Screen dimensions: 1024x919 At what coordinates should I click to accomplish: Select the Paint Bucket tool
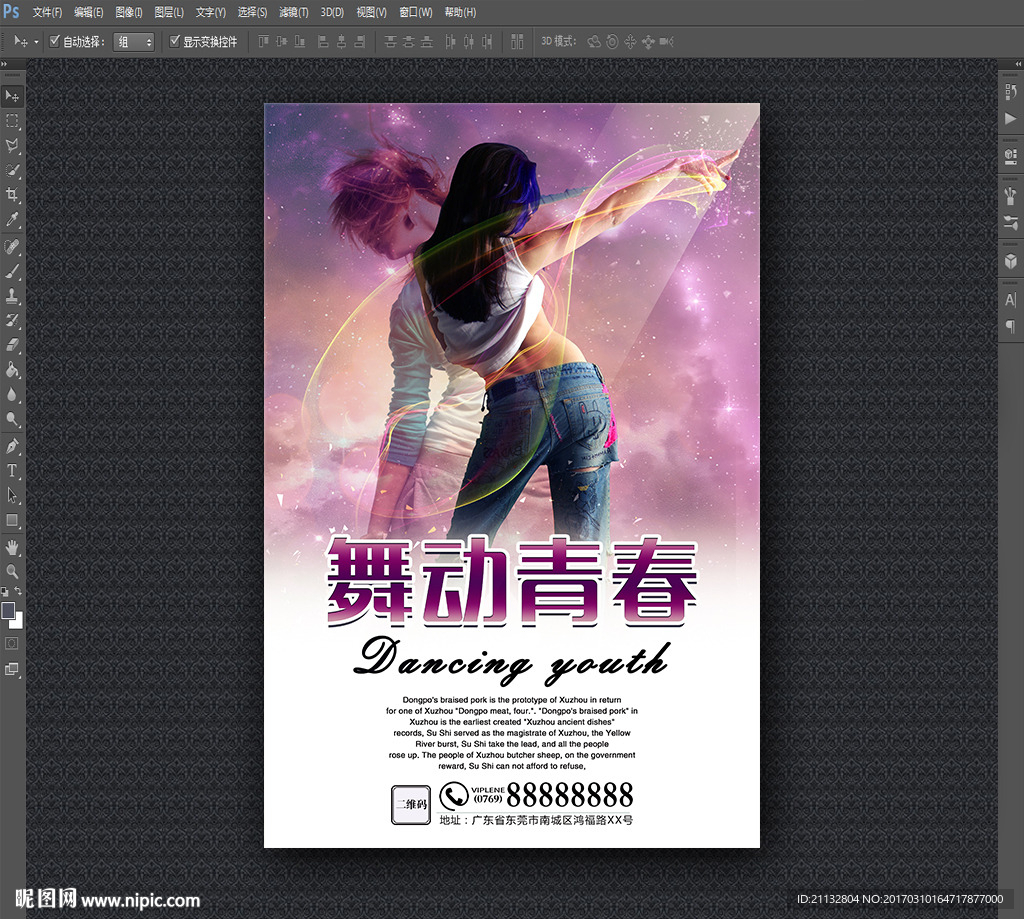tap(12, 370)
